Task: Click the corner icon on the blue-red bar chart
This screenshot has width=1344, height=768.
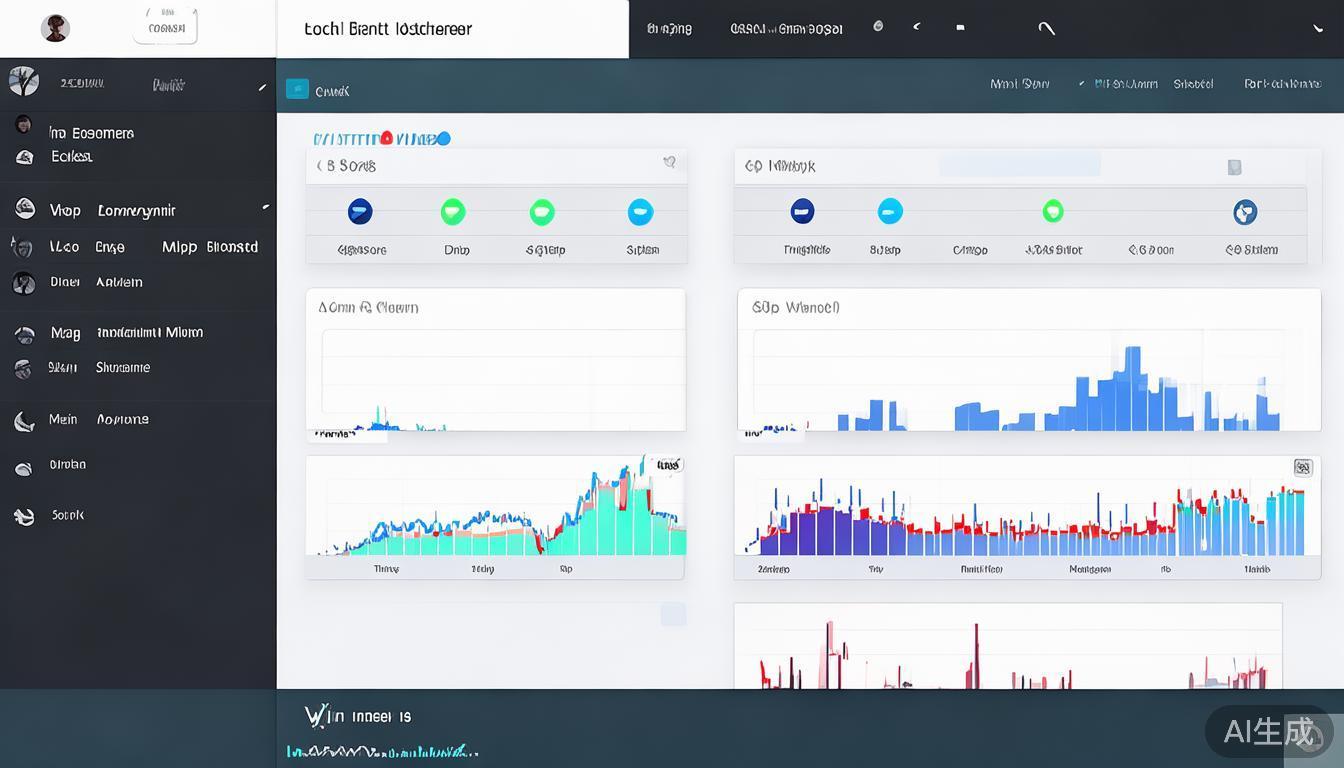Action: (x=1302, y=467)
